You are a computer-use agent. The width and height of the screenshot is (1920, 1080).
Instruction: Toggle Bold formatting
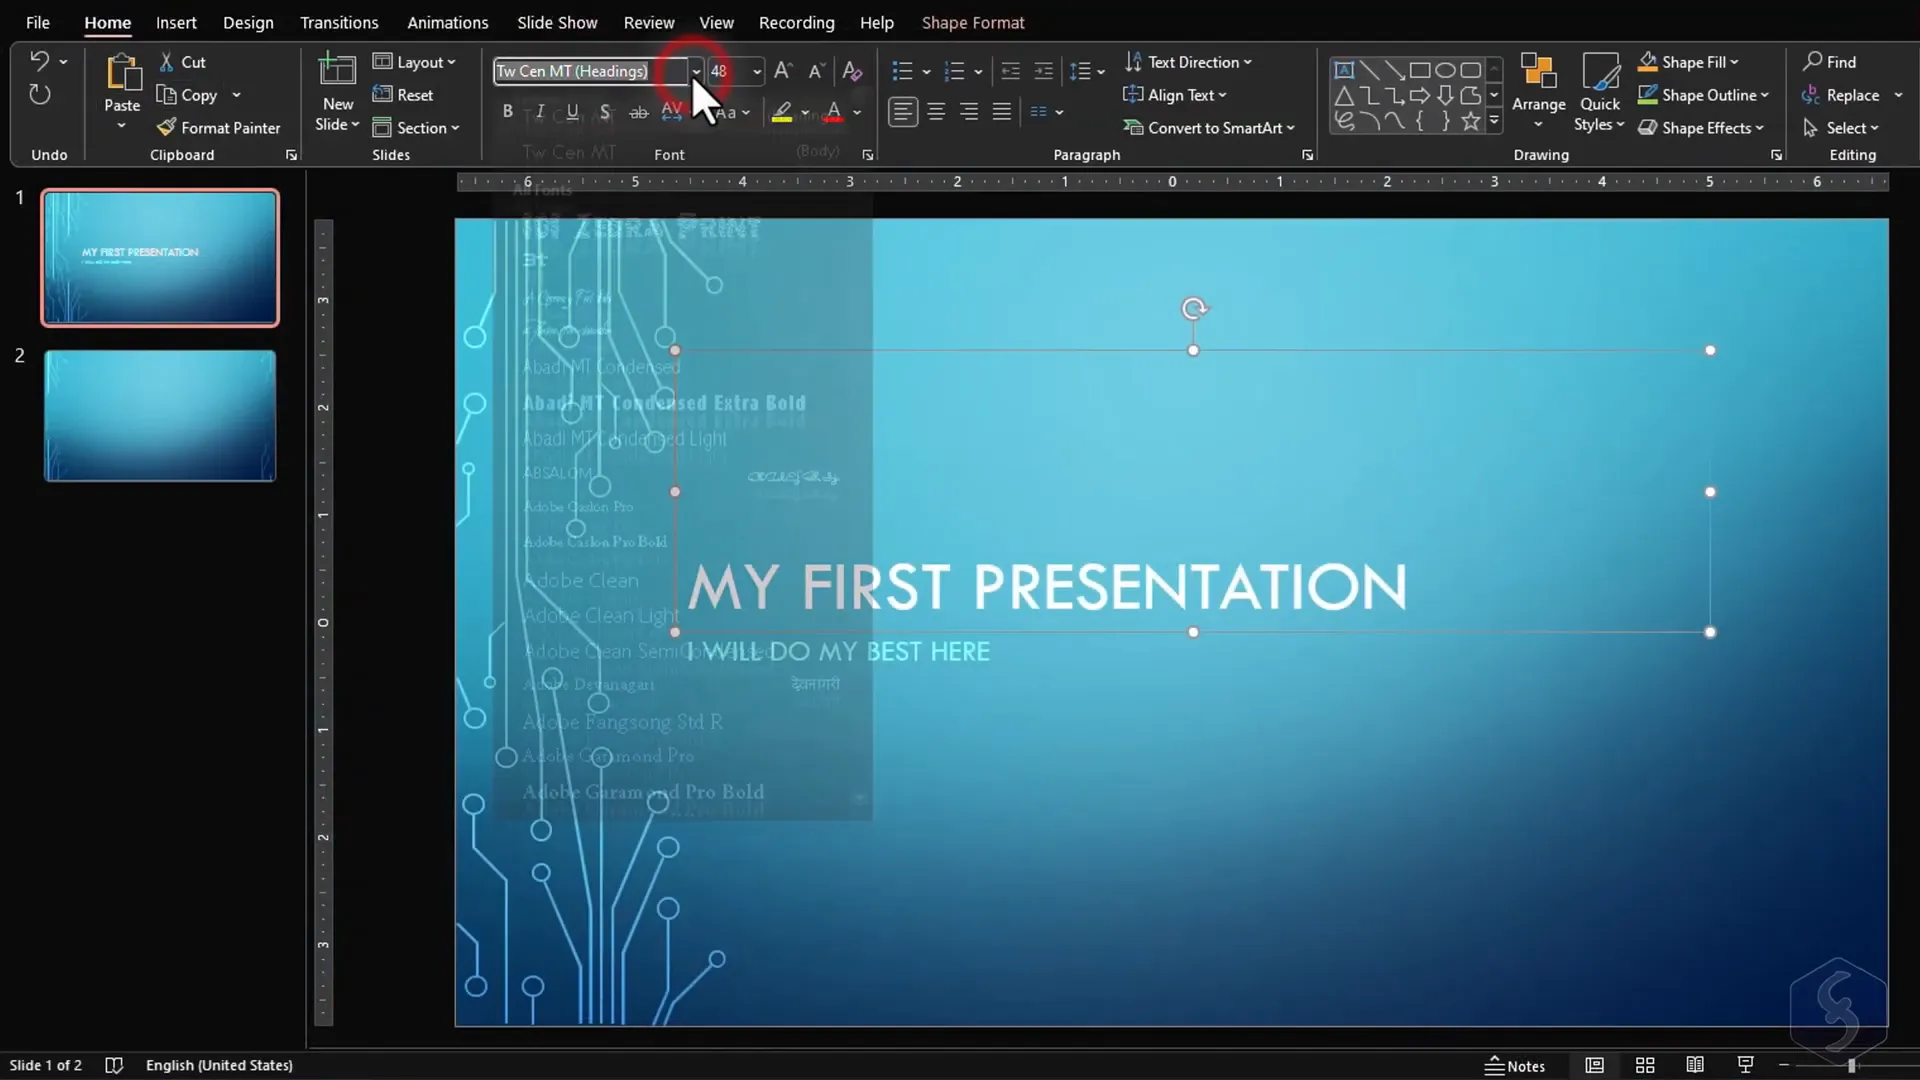(x=507, y=112)
